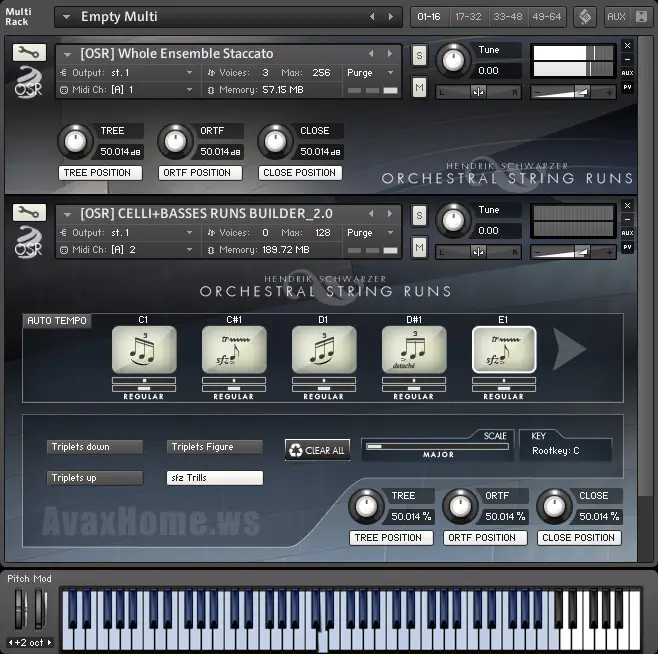Shift keyboard octave up with right arrow

[50, 642]
